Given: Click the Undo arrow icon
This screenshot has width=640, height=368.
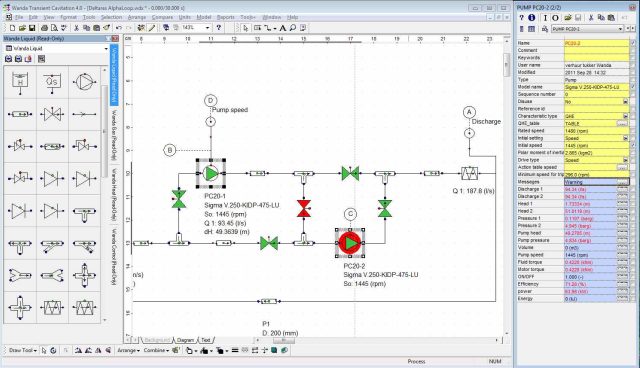Looking at the screenshot, I should [119, 28].
